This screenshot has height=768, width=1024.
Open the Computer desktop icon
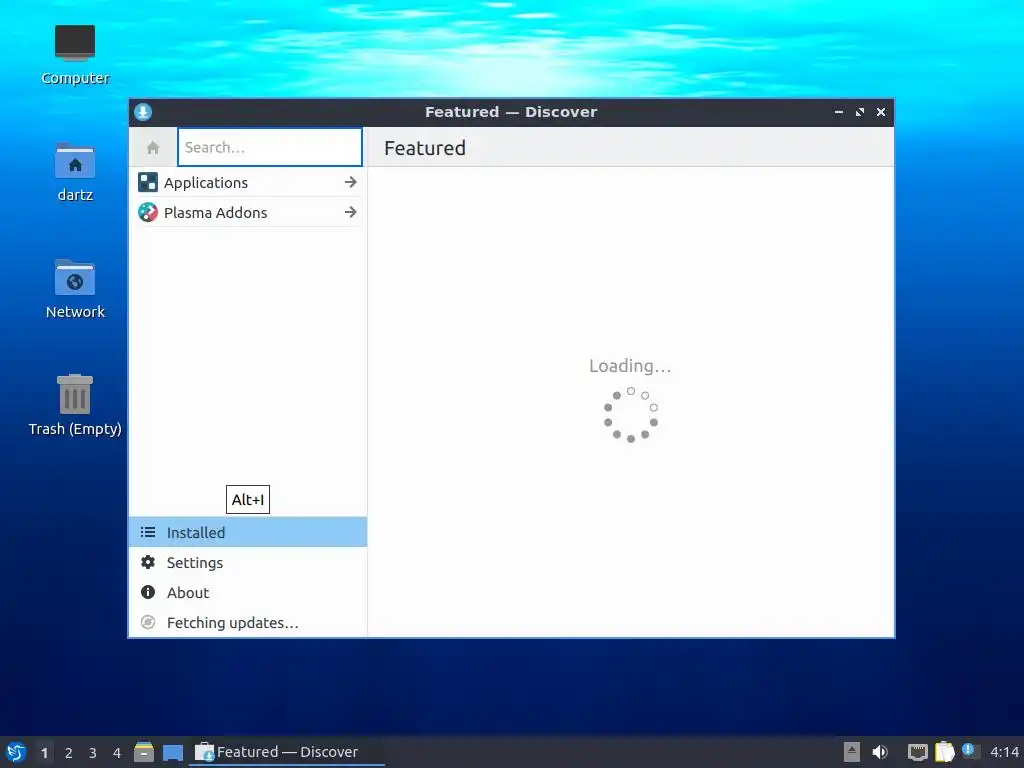click(75, 55)
